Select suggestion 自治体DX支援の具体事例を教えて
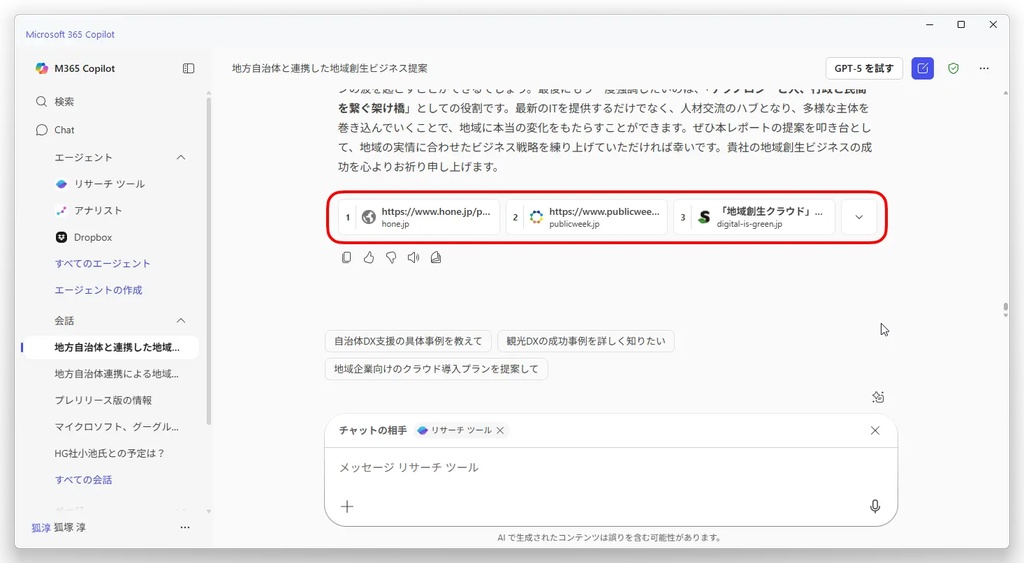1024x563 pixels. pyautogui.click(x=408, y=341)
